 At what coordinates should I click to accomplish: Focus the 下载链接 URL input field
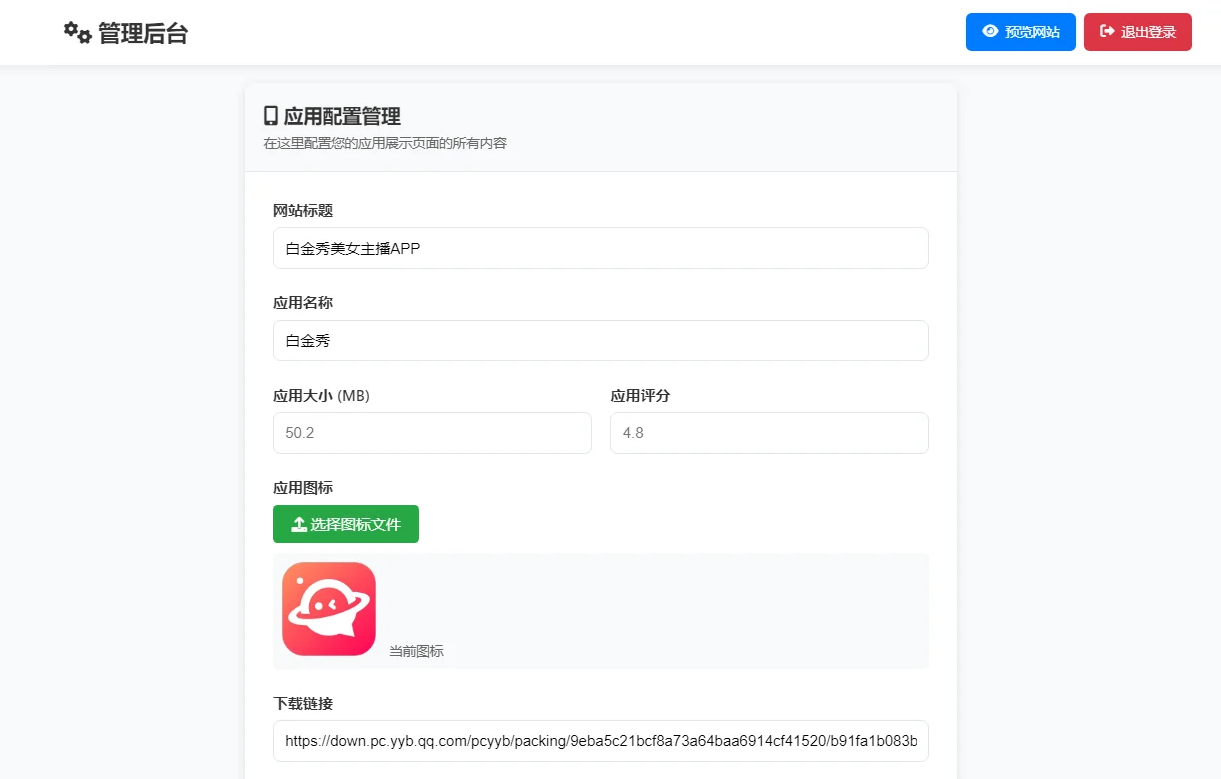pos(600,741)
